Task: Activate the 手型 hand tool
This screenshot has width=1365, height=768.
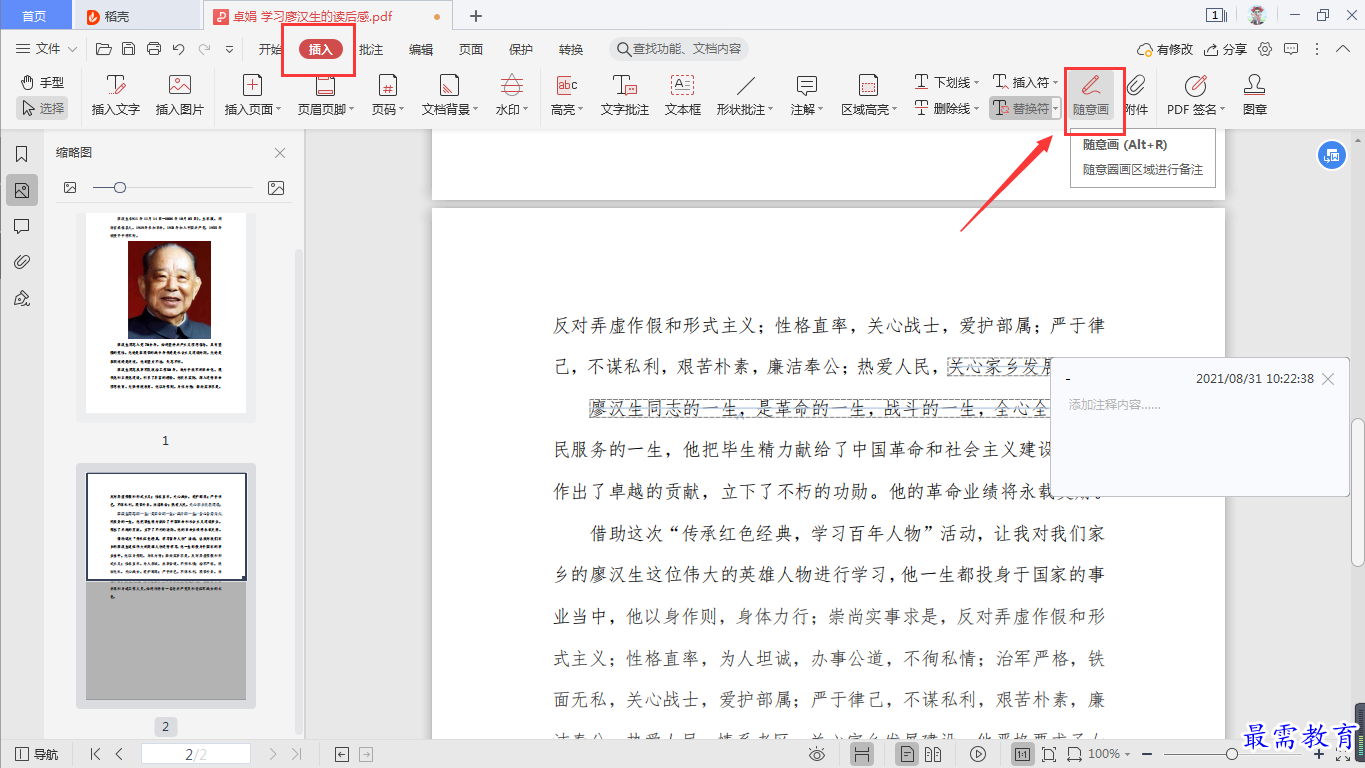Action: point(42,82)
